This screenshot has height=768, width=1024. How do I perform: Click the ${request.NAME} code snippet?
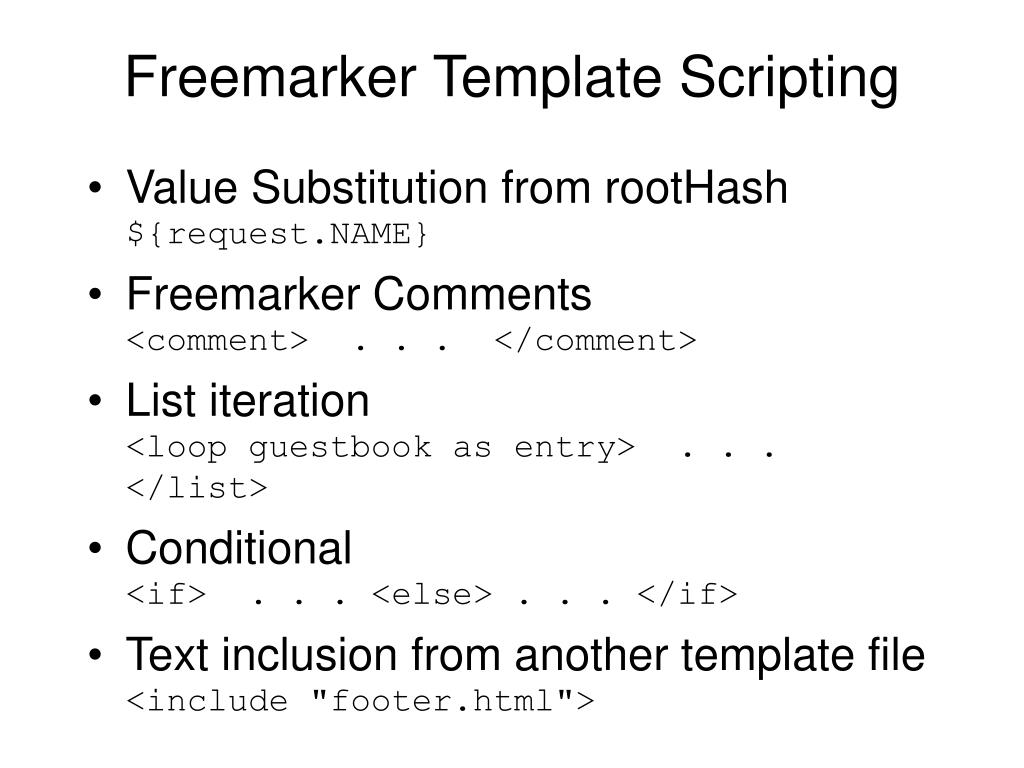[278, 234]
